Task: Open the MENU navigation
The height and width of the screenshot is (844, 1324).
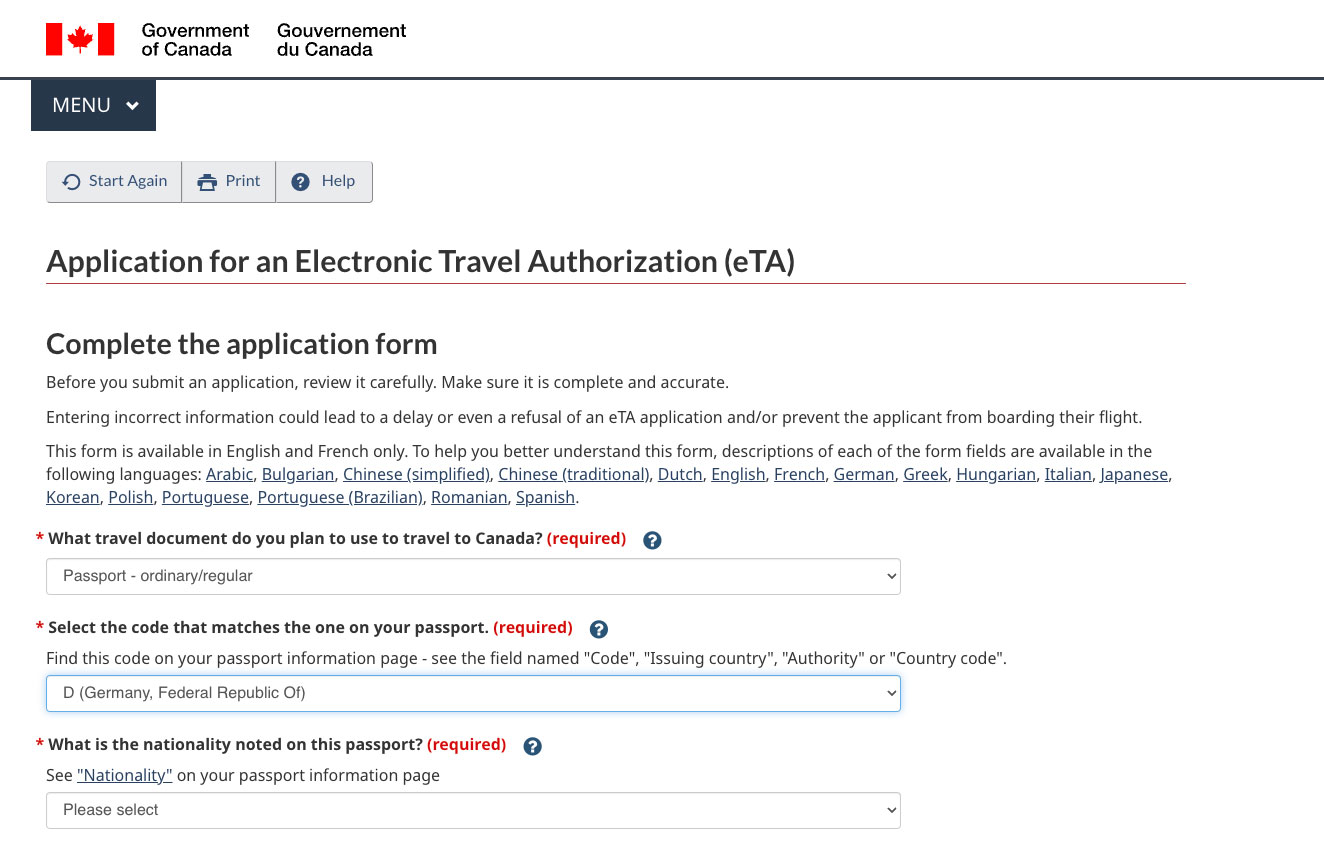Action: point(93,105)
